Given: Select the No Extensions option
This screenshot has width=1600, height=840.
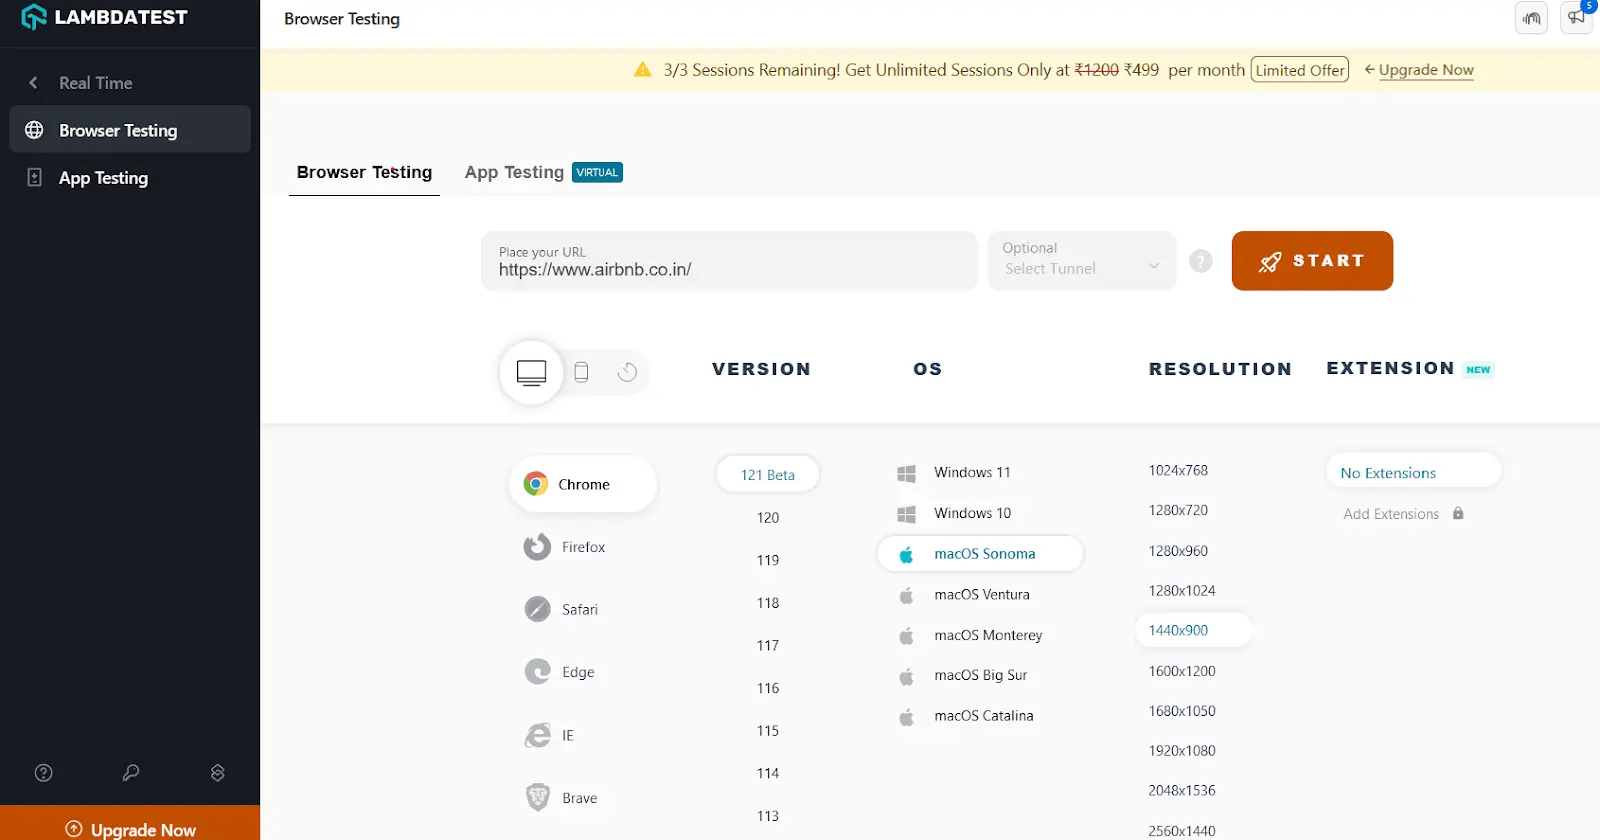Looking at the screenshot, I should pyautogui.click(x=1414, y=471).
